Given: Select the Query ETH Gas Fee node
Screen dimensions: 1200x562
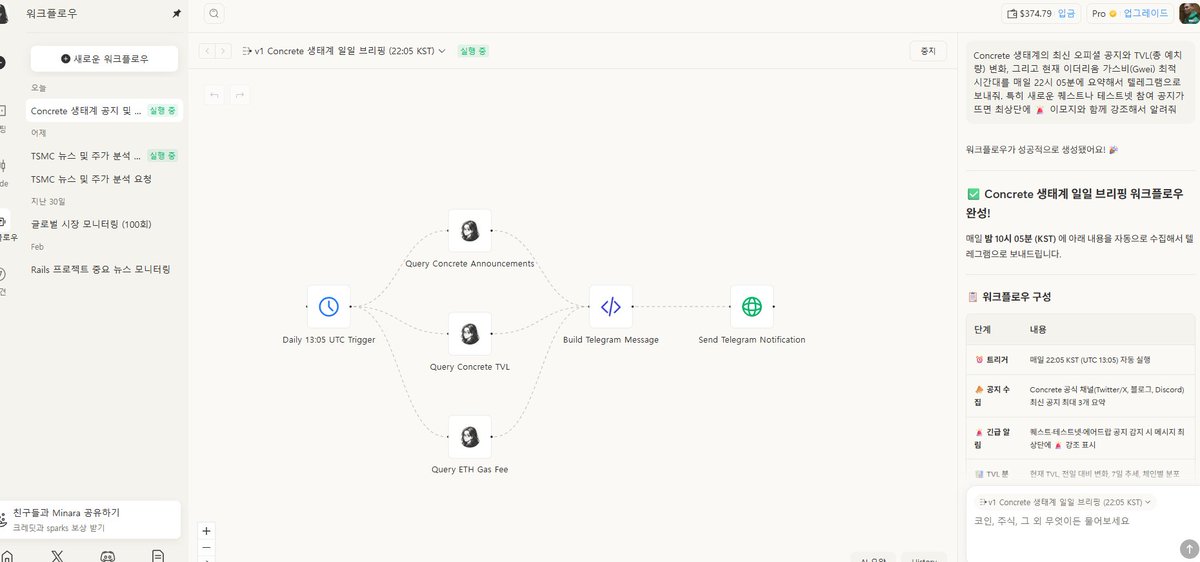Looking at the screenshot, I should [x=470, y=437].
